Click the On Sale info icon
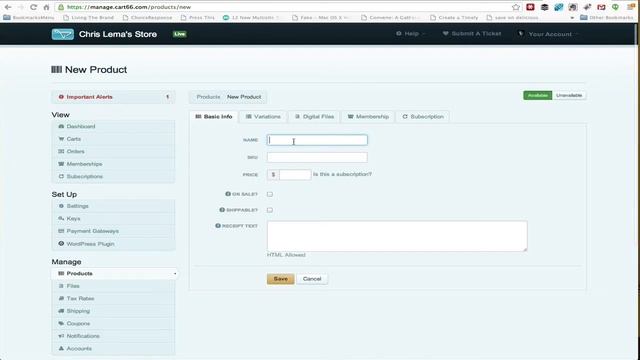 click(228, 194)
